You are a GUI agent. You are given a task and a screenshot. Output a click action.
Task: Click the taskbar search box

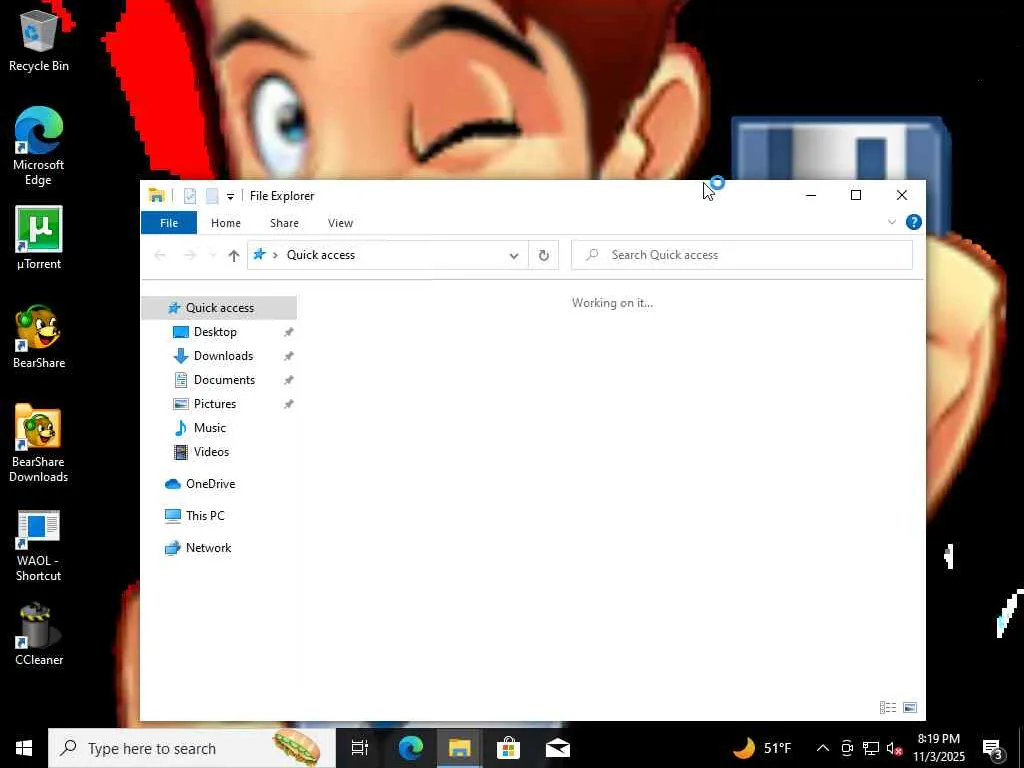click(x=191, y=748)
